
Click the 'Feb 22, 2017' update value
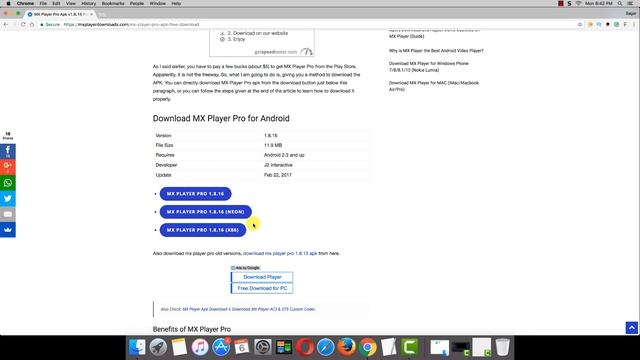click(278, 175)
